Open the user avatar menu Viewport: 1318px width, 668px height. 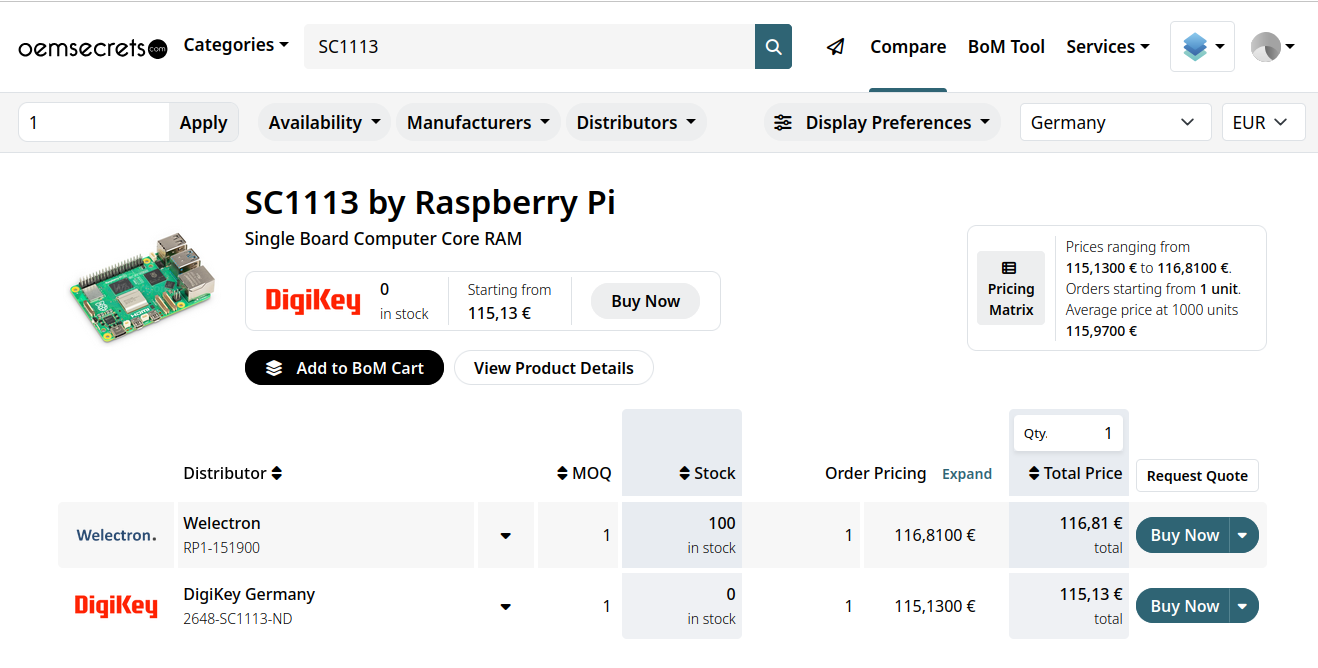click(1273, 47)
